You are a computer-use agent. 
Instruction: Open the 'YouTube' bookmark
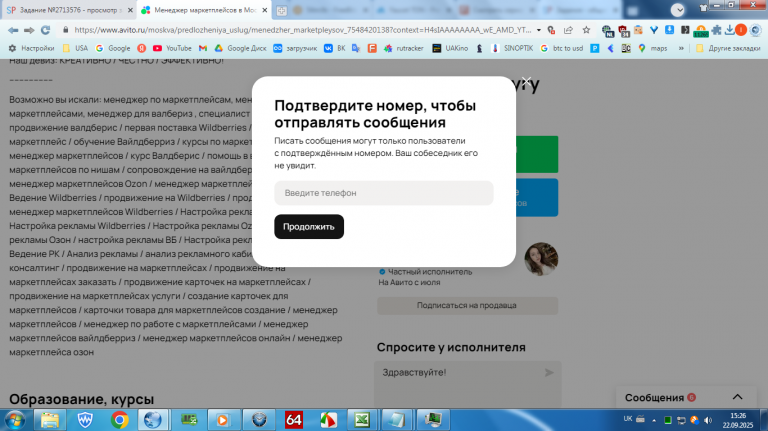coord(172,48)
